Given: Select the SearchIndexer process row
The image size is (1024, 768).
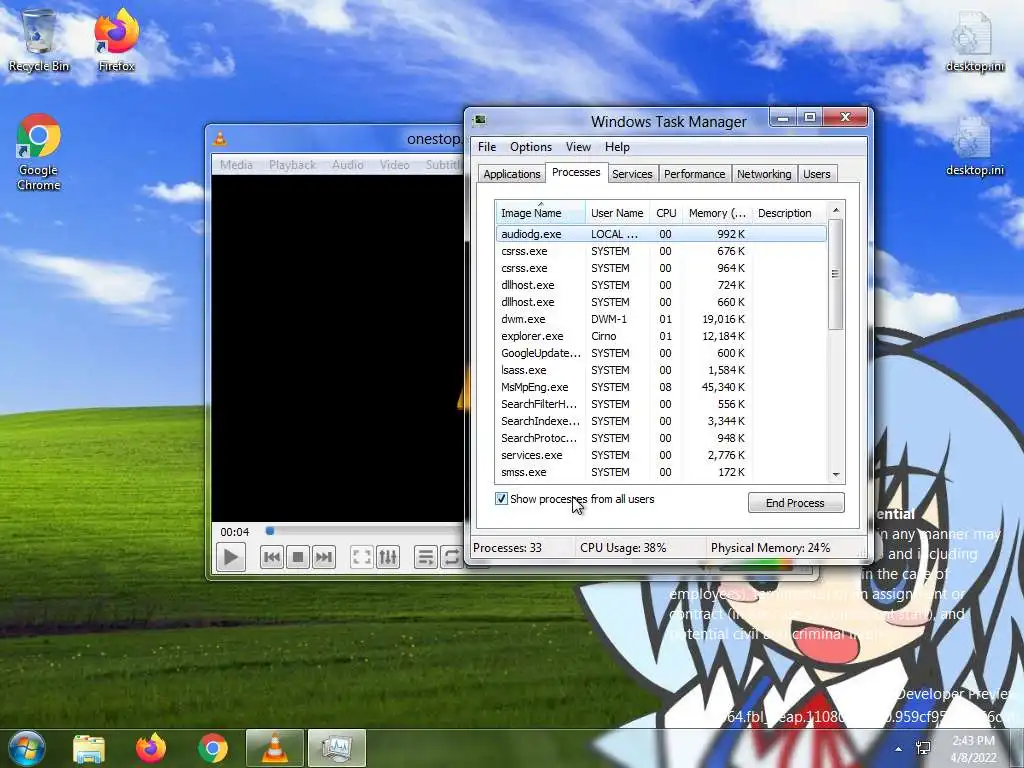Looking at the screenshot, I should (x=661, y=421).
